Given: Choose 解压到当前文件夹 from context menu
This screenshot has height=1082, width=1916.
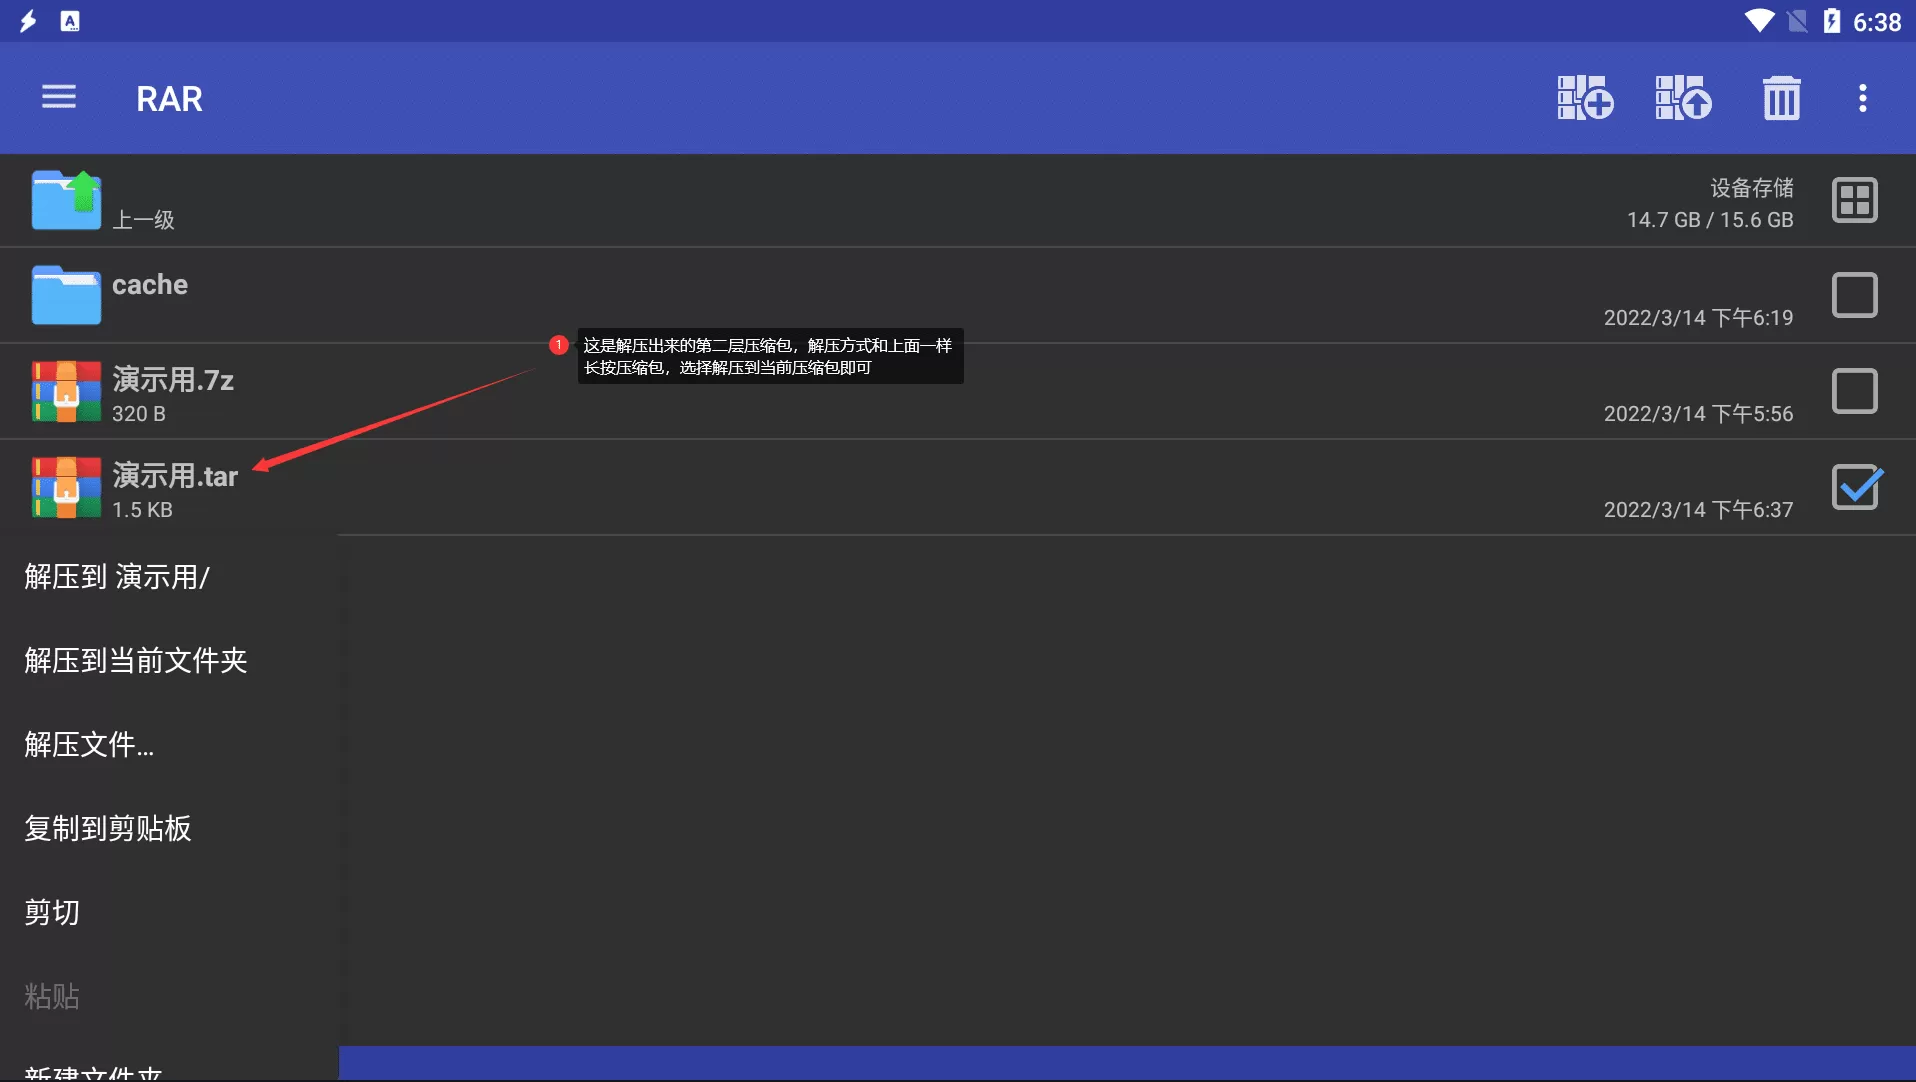Looking at the screenshot, I should 136,661.
